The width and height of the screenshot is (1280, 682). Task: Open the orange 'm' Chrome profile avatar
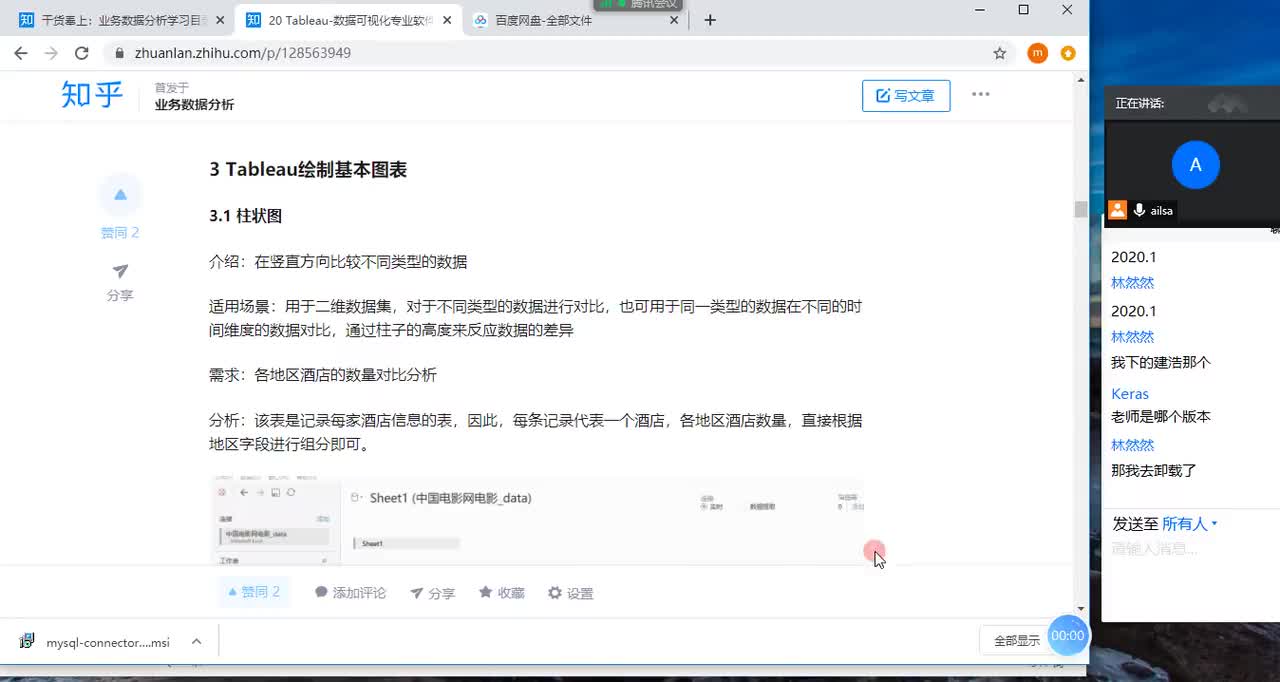(x=1037, y=53)
